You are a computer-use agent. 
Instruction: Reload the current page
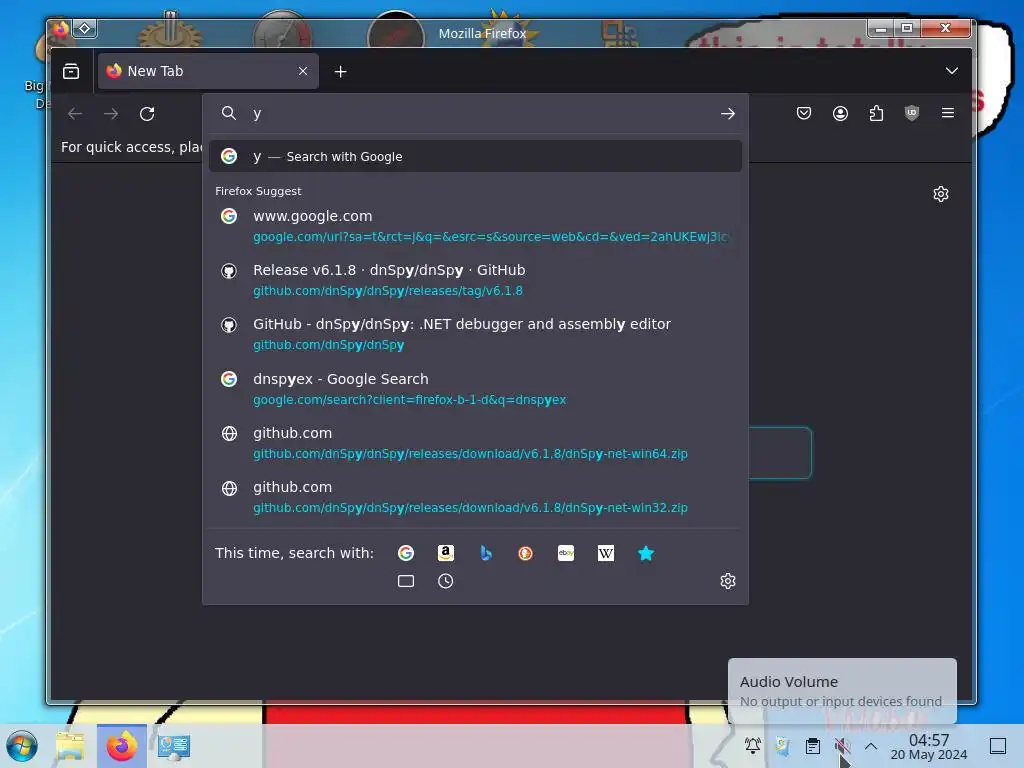(148, 114)
